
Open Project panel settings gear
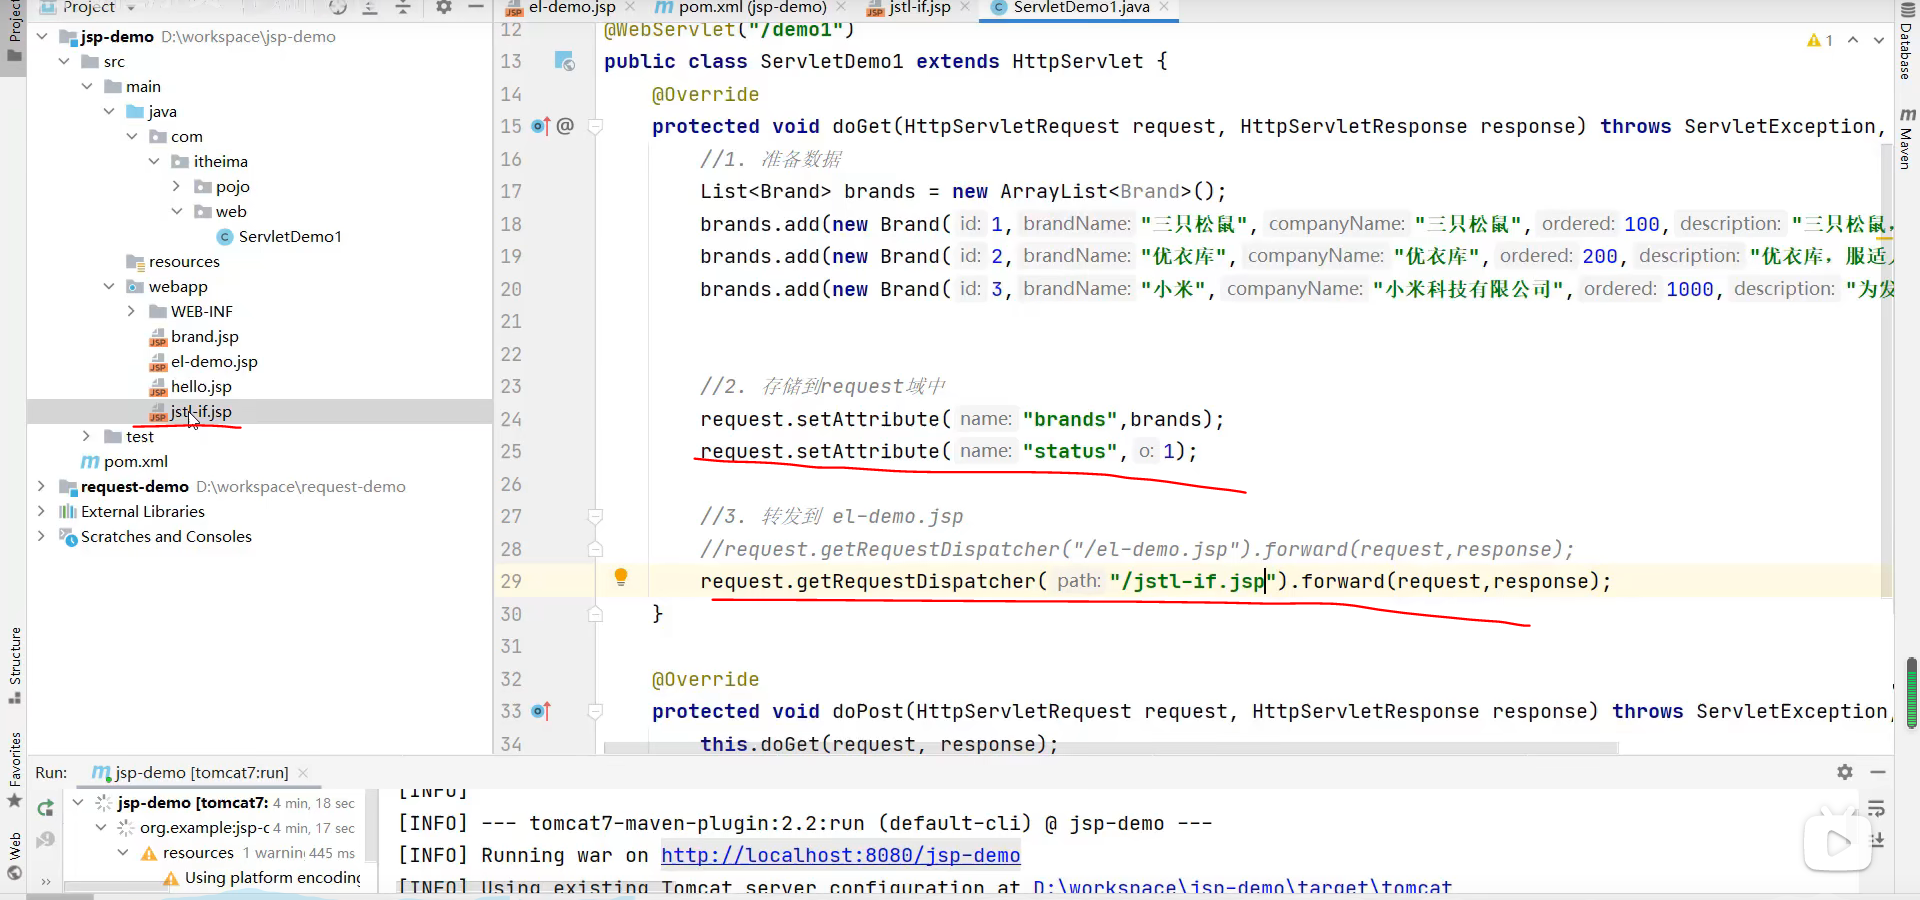(444, 7)
